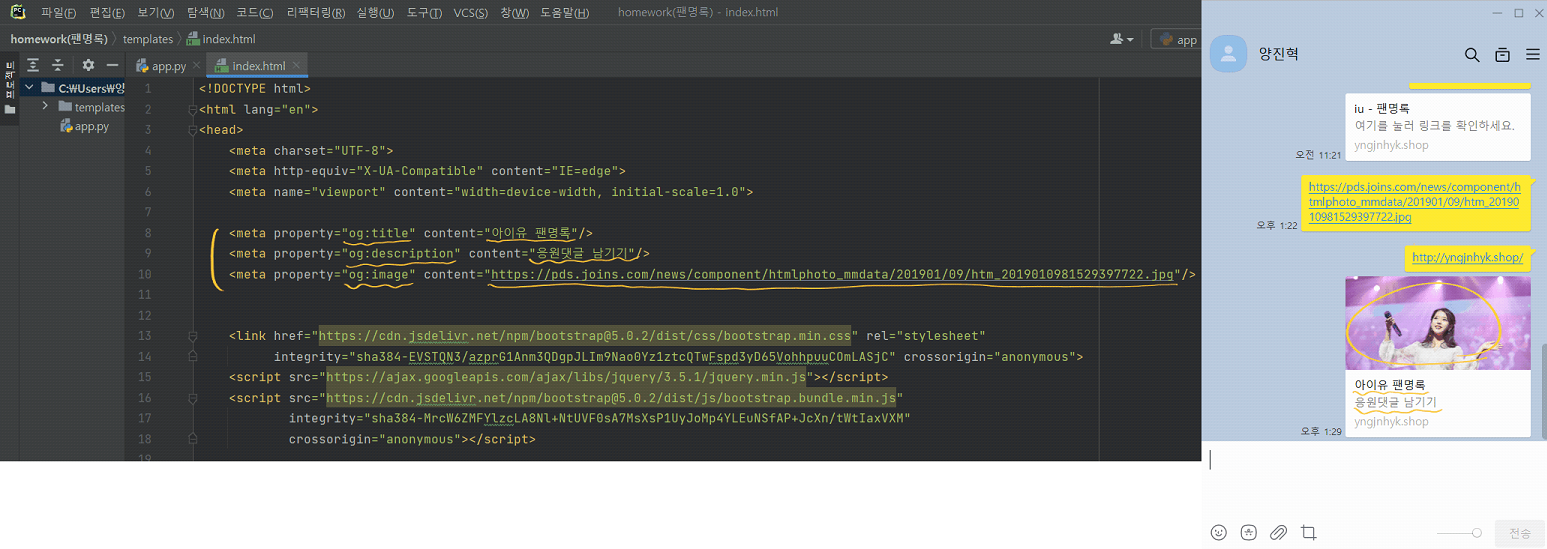This screenshot has height=549, width=1547.
Task: Open the VCS(S) menu
Action: pos(471,13)
